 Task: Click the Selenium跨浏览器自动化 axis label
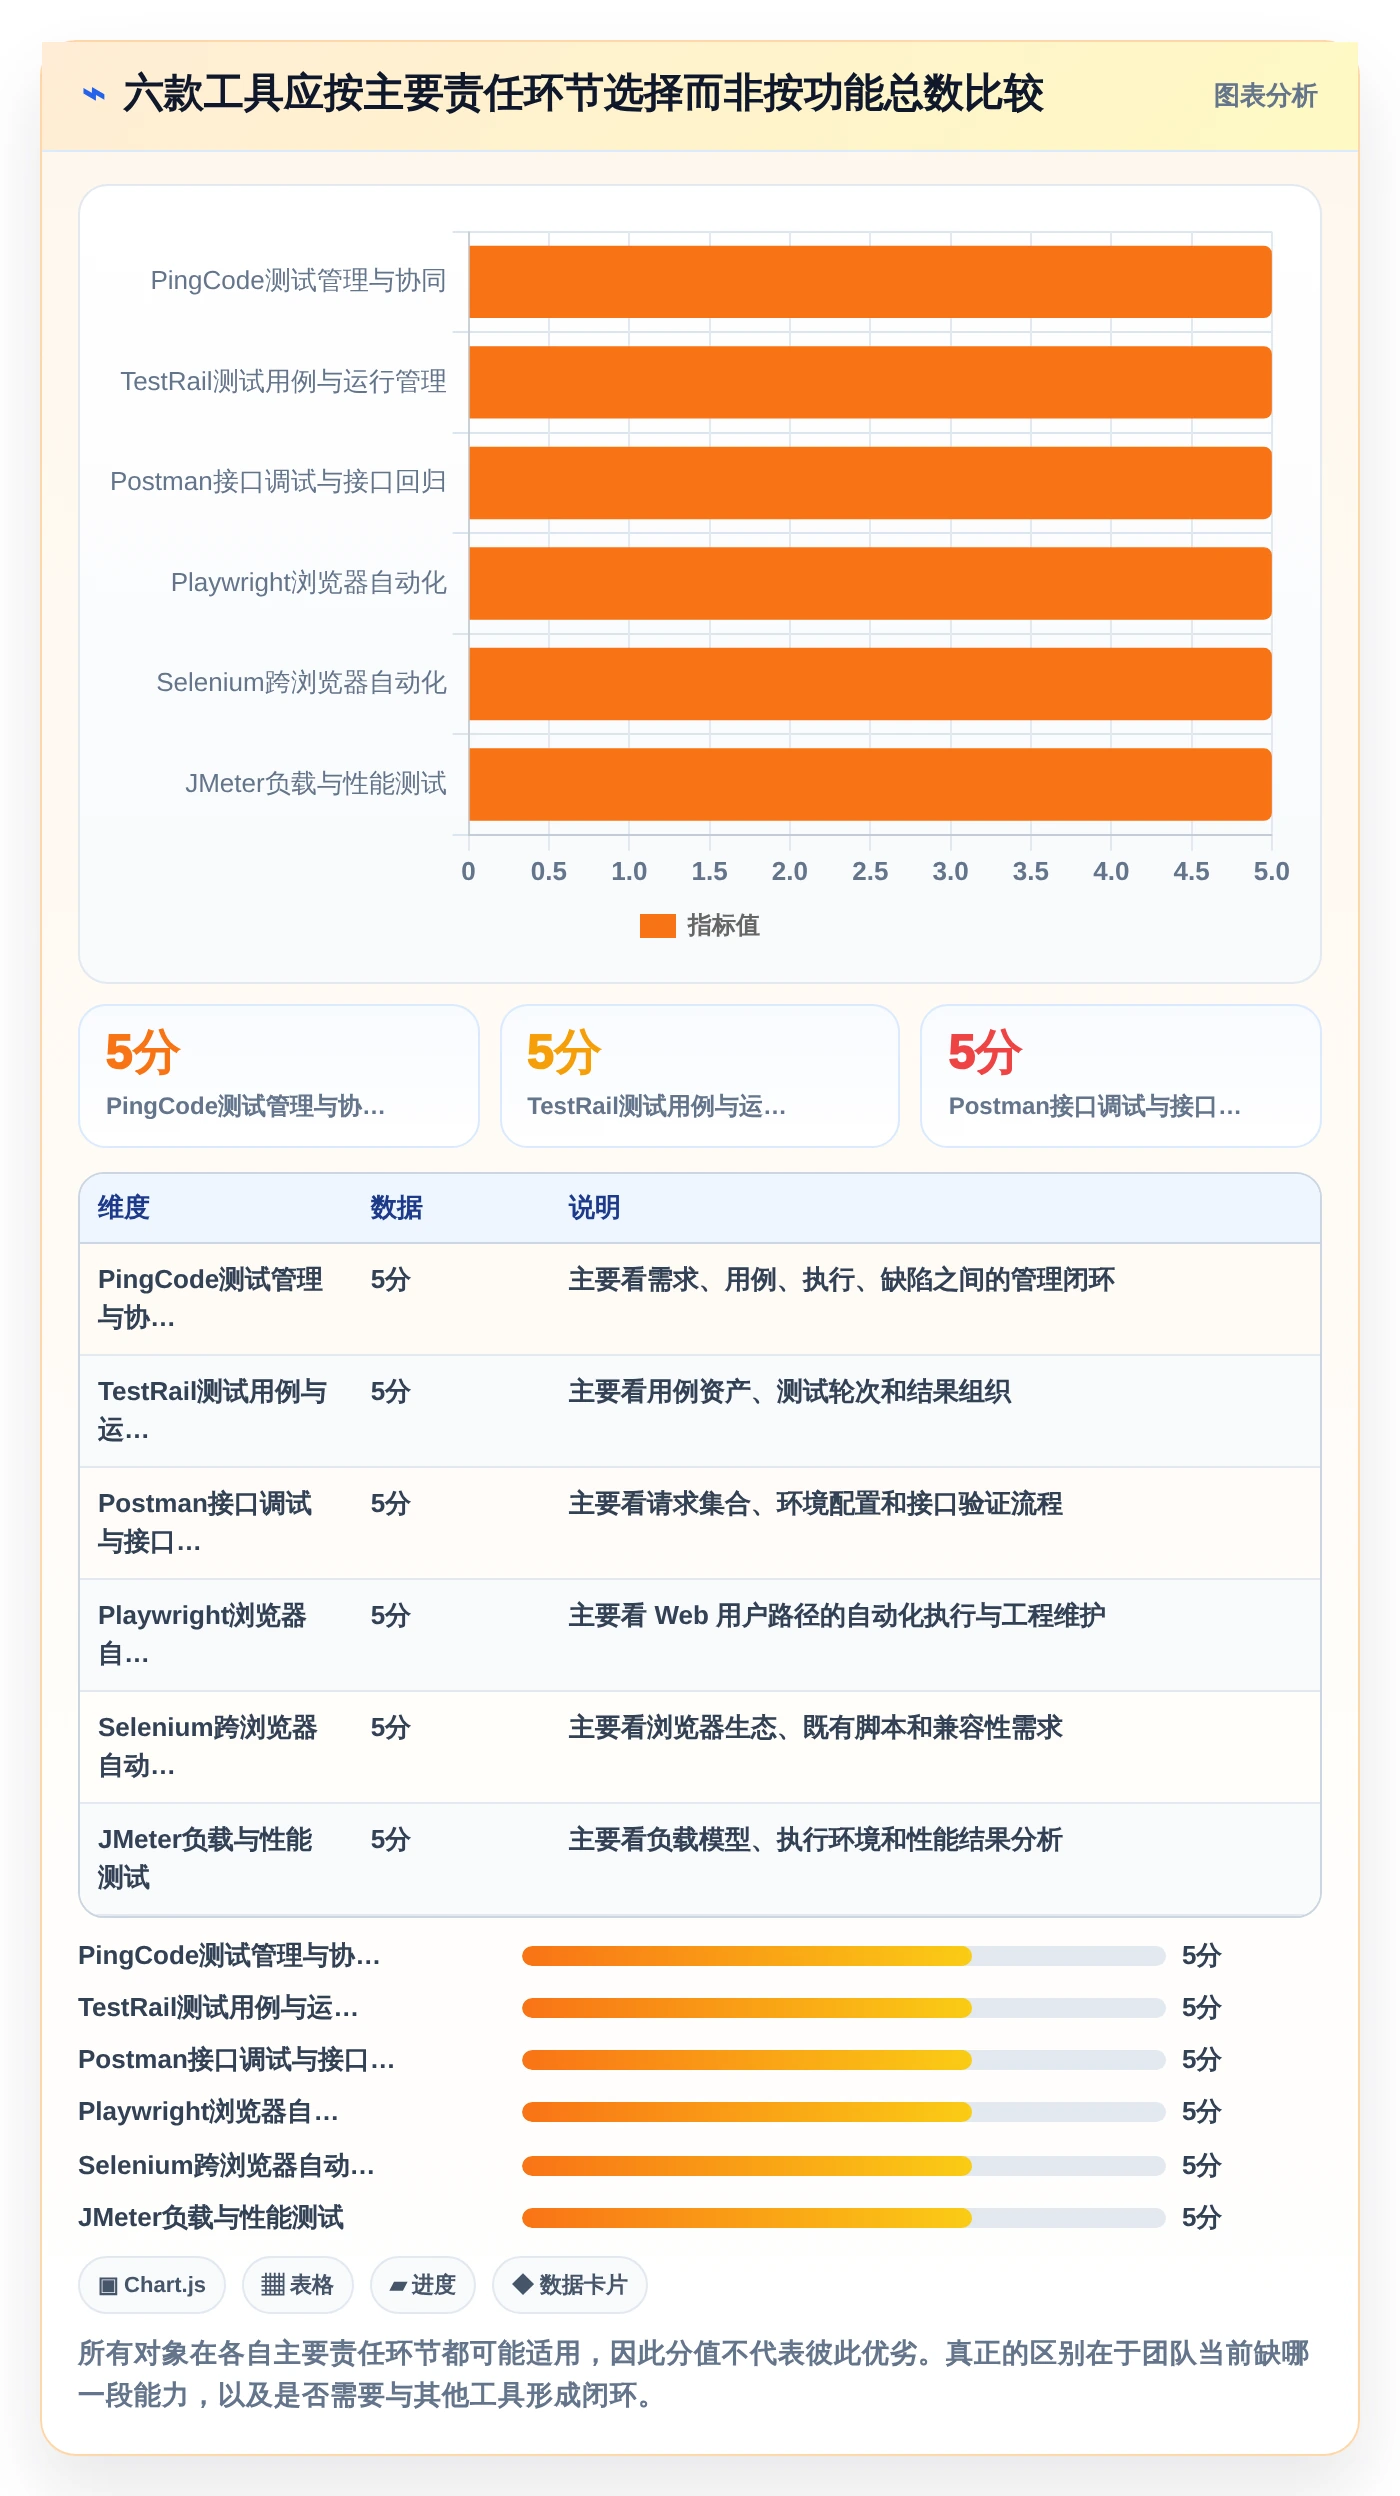tap(301, 683)
